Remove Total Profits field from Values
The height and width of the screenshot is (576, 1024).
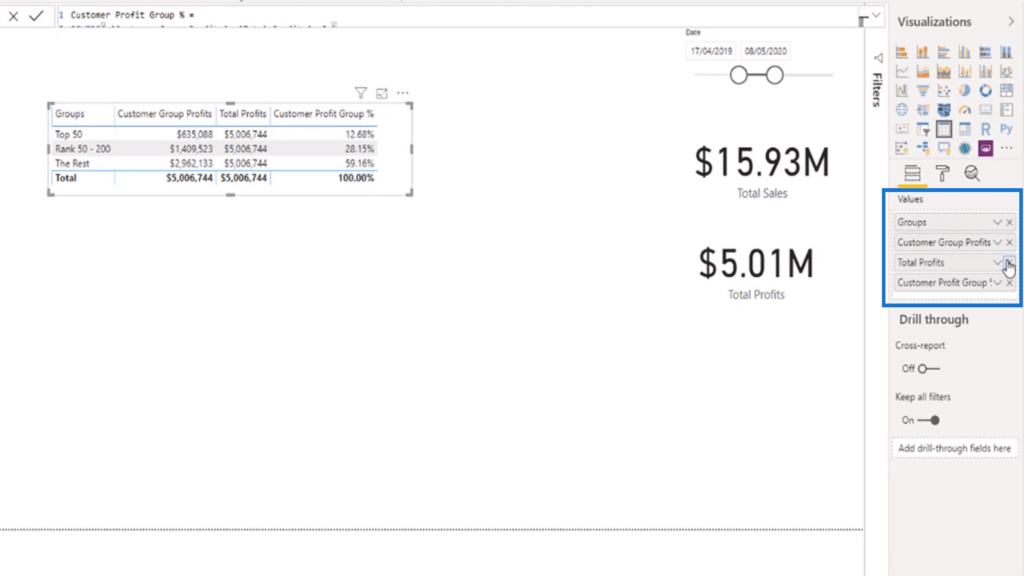(1010, 263)
